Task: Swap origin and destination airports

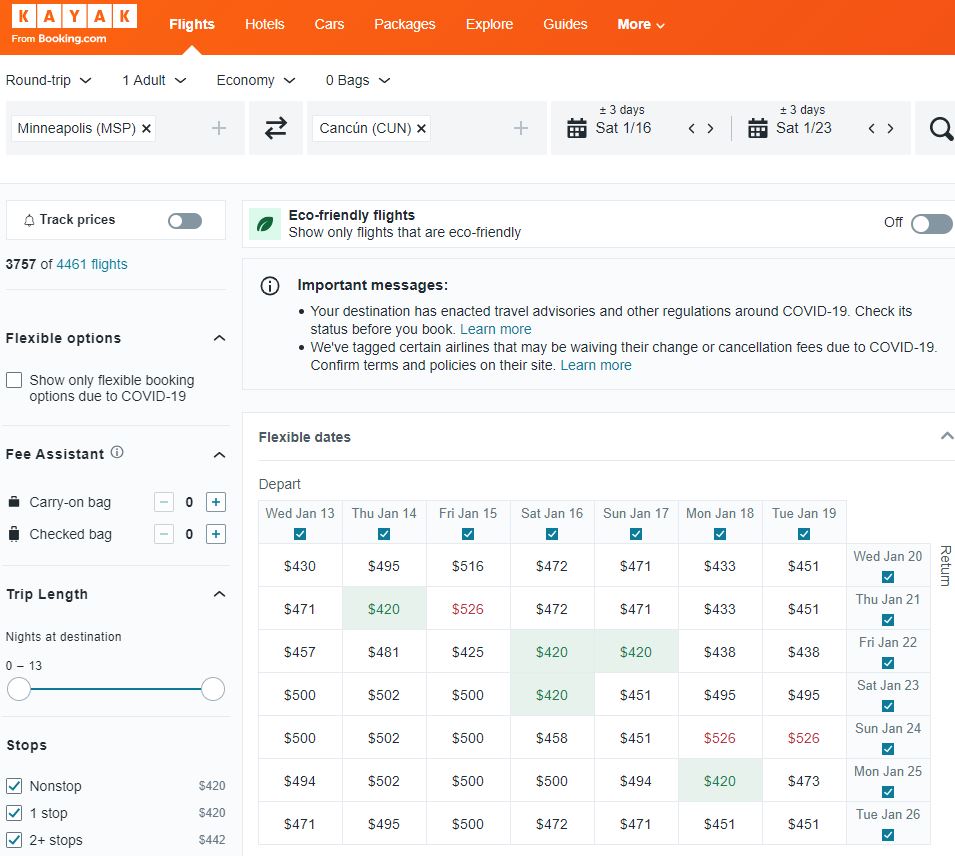Action: 276,128
